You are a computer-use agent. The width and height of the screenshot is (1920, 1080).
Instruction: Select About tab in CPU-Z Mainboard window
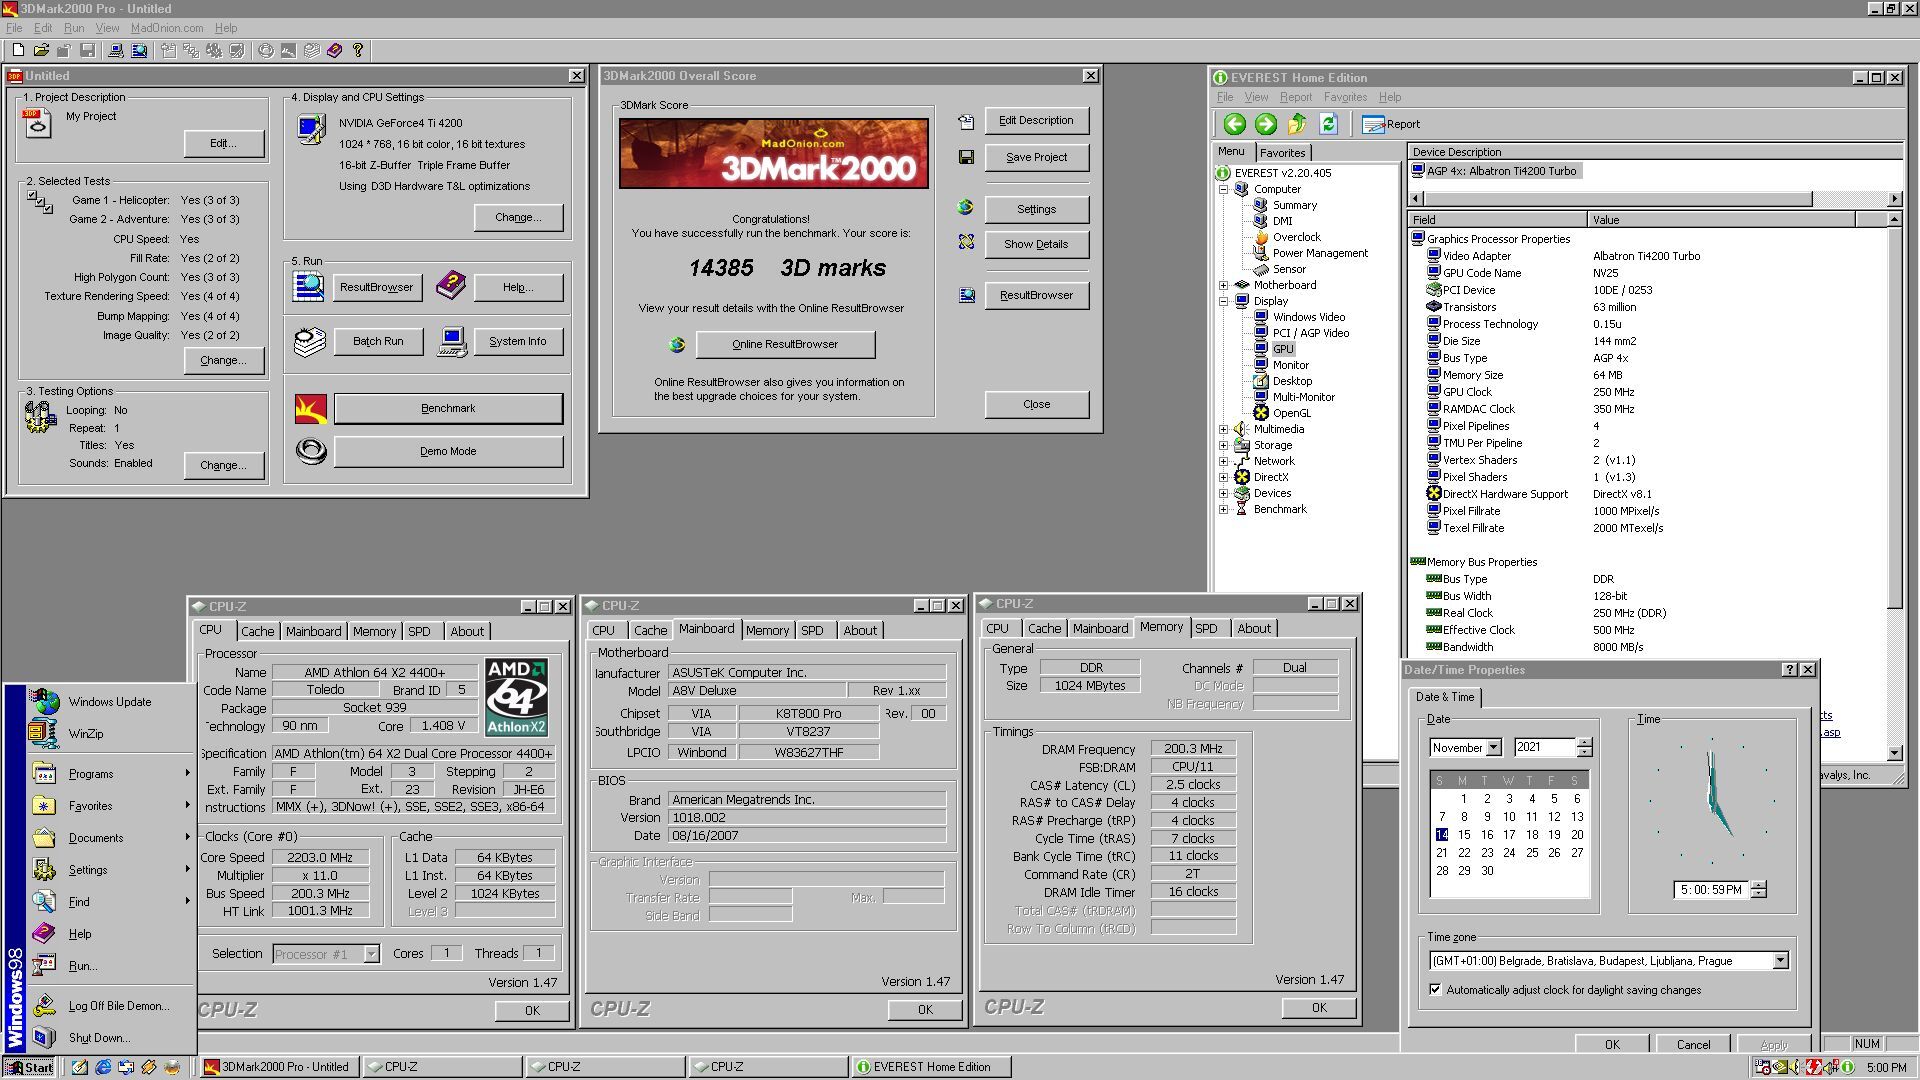[860, 630]
